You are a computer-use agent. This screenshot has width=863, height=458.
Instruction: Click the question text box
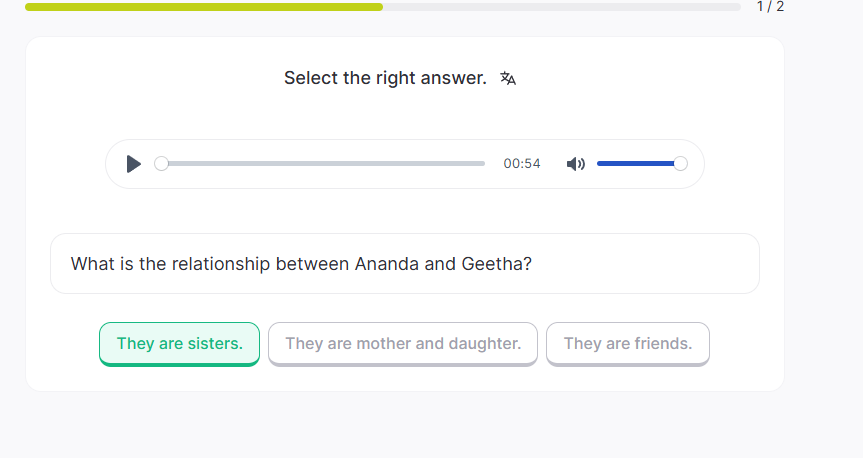click(x=404, y=264)
